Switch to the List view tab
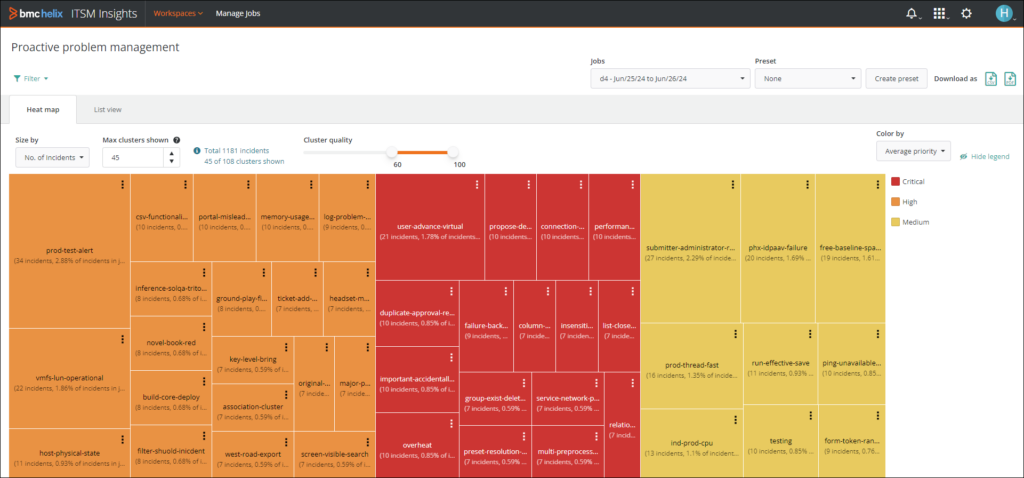 pyautogui.click(x=107, y=109)
